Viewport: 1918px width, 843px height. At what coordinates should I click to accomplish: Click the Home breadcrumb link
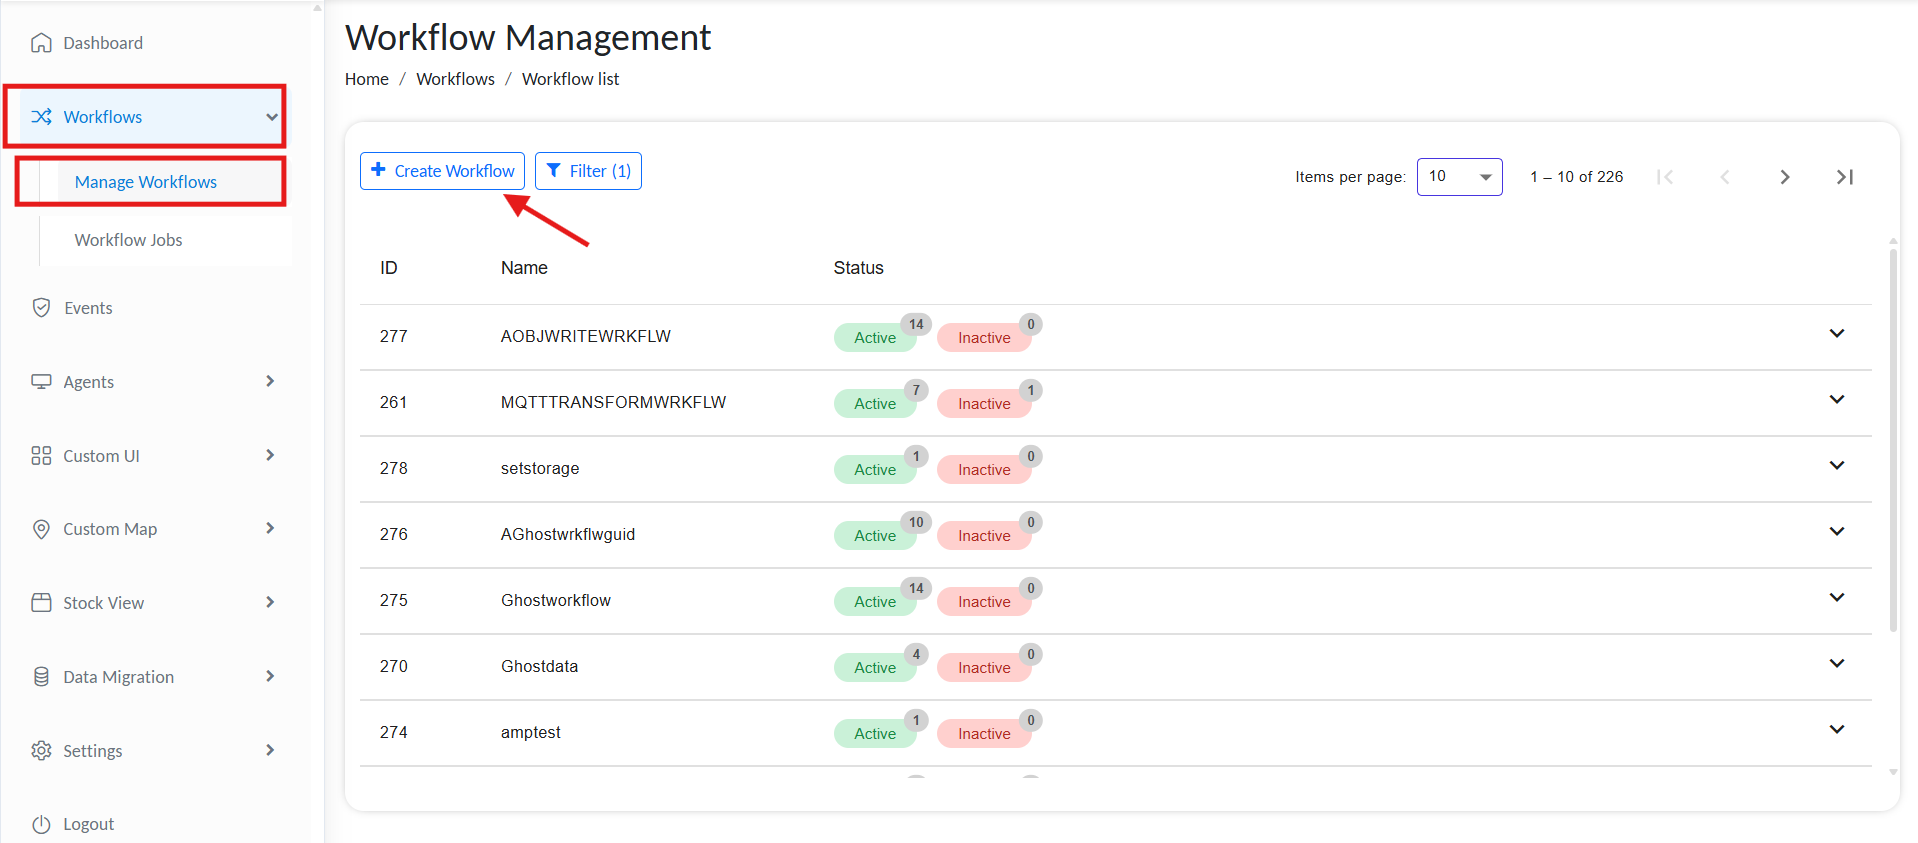coord(366,79)
